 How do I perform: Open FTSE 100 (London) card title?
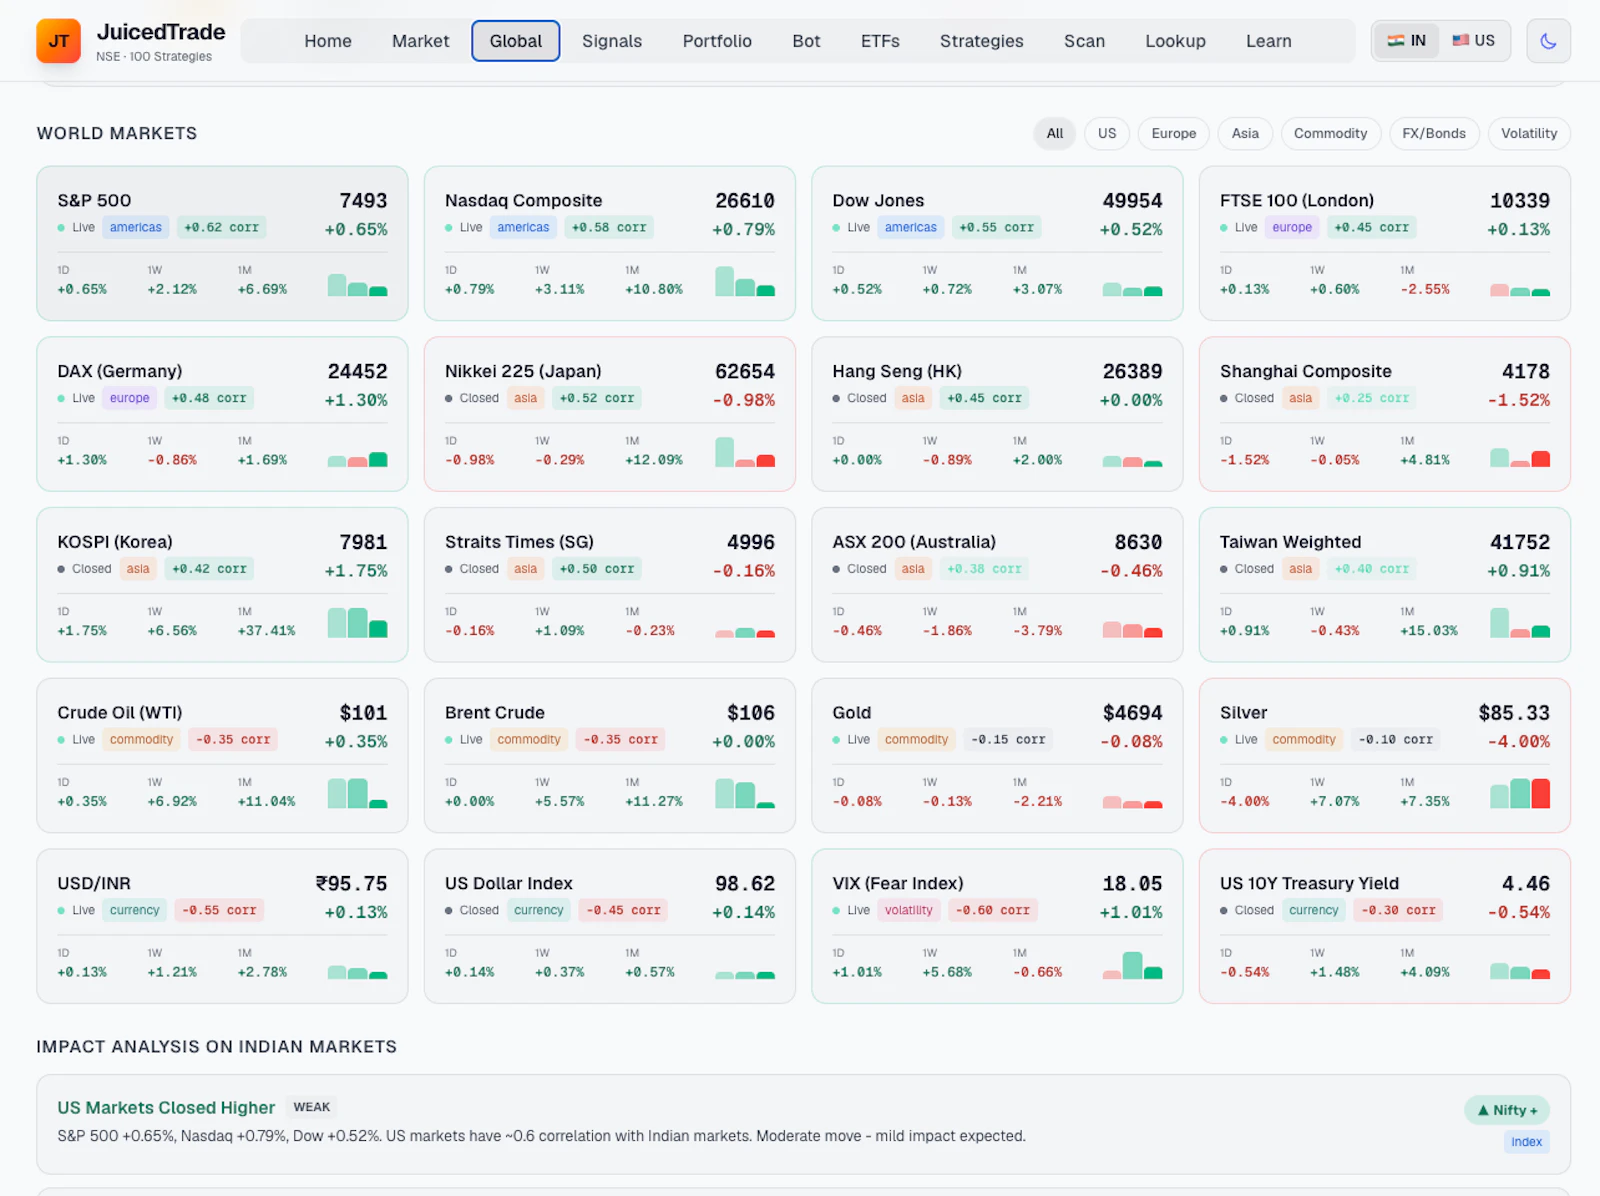point(1296,200)
